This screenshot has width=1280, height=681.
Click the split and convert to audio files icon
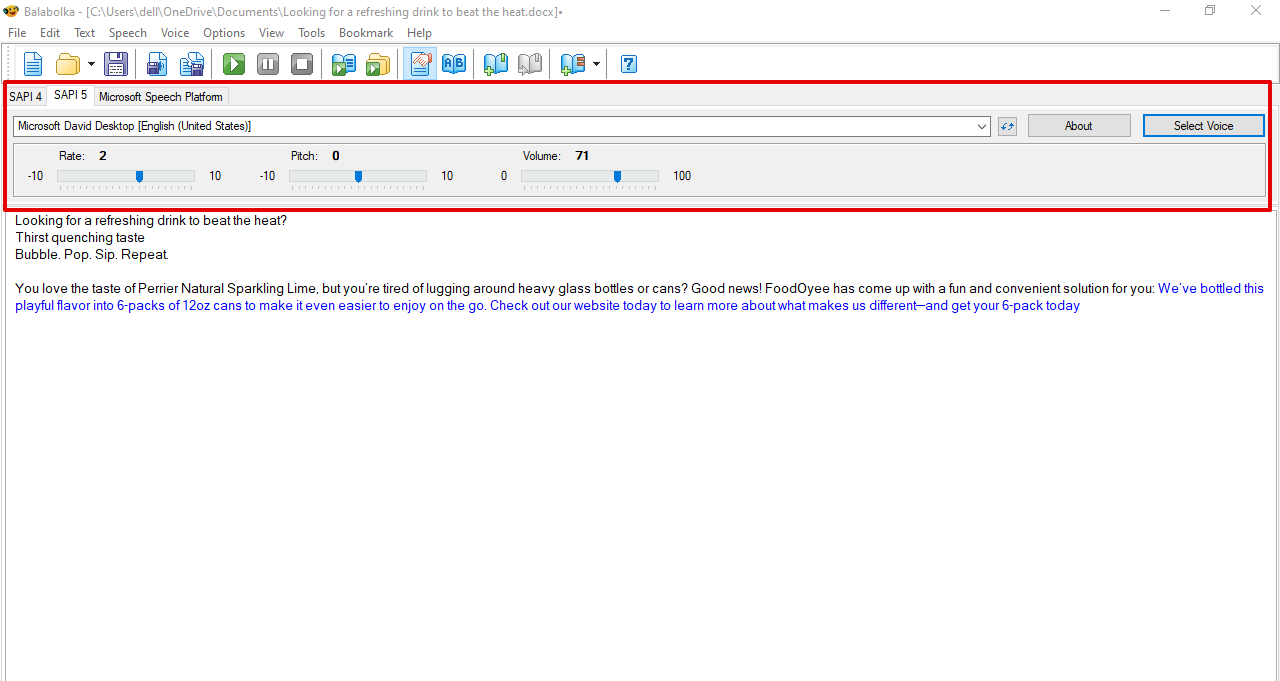pos(192,64)
